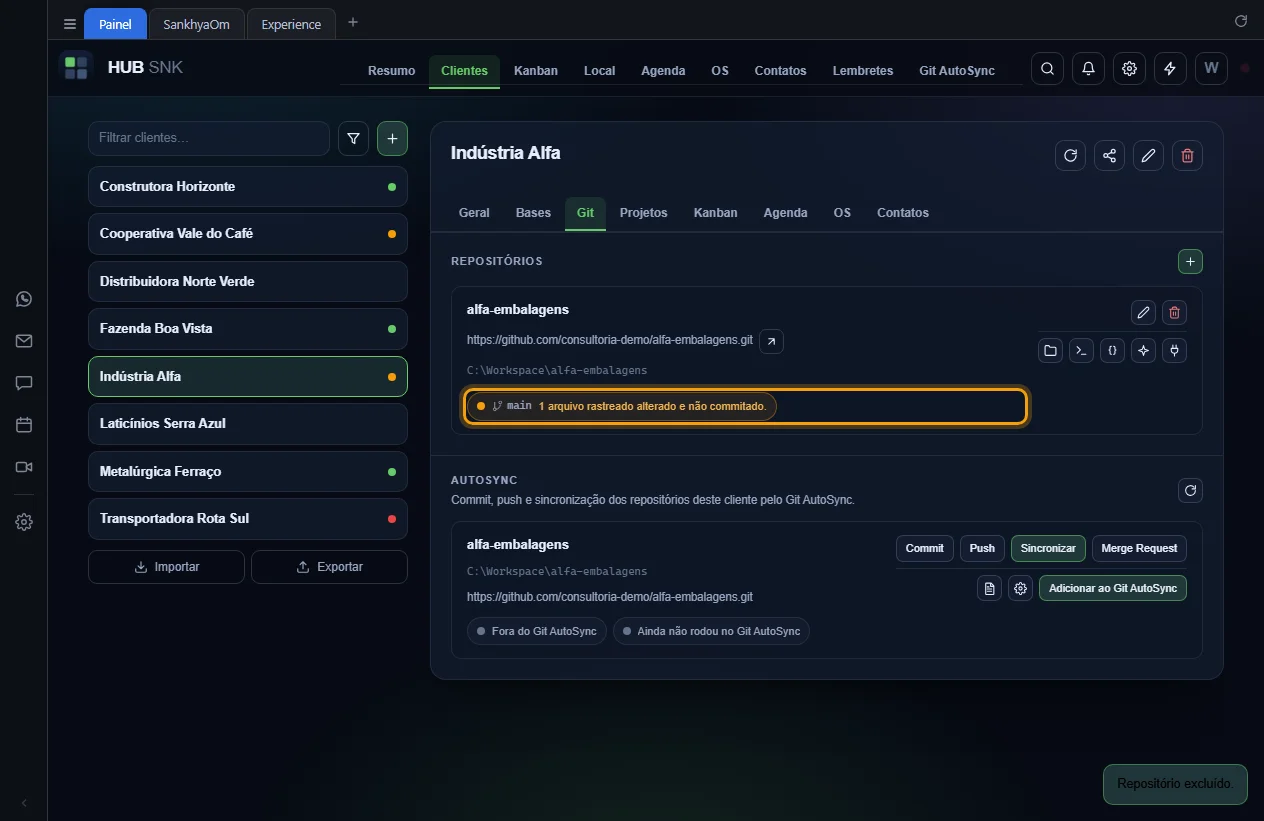
Task: Select client Cooperativa Vale do Café
Action: point(248,234)
